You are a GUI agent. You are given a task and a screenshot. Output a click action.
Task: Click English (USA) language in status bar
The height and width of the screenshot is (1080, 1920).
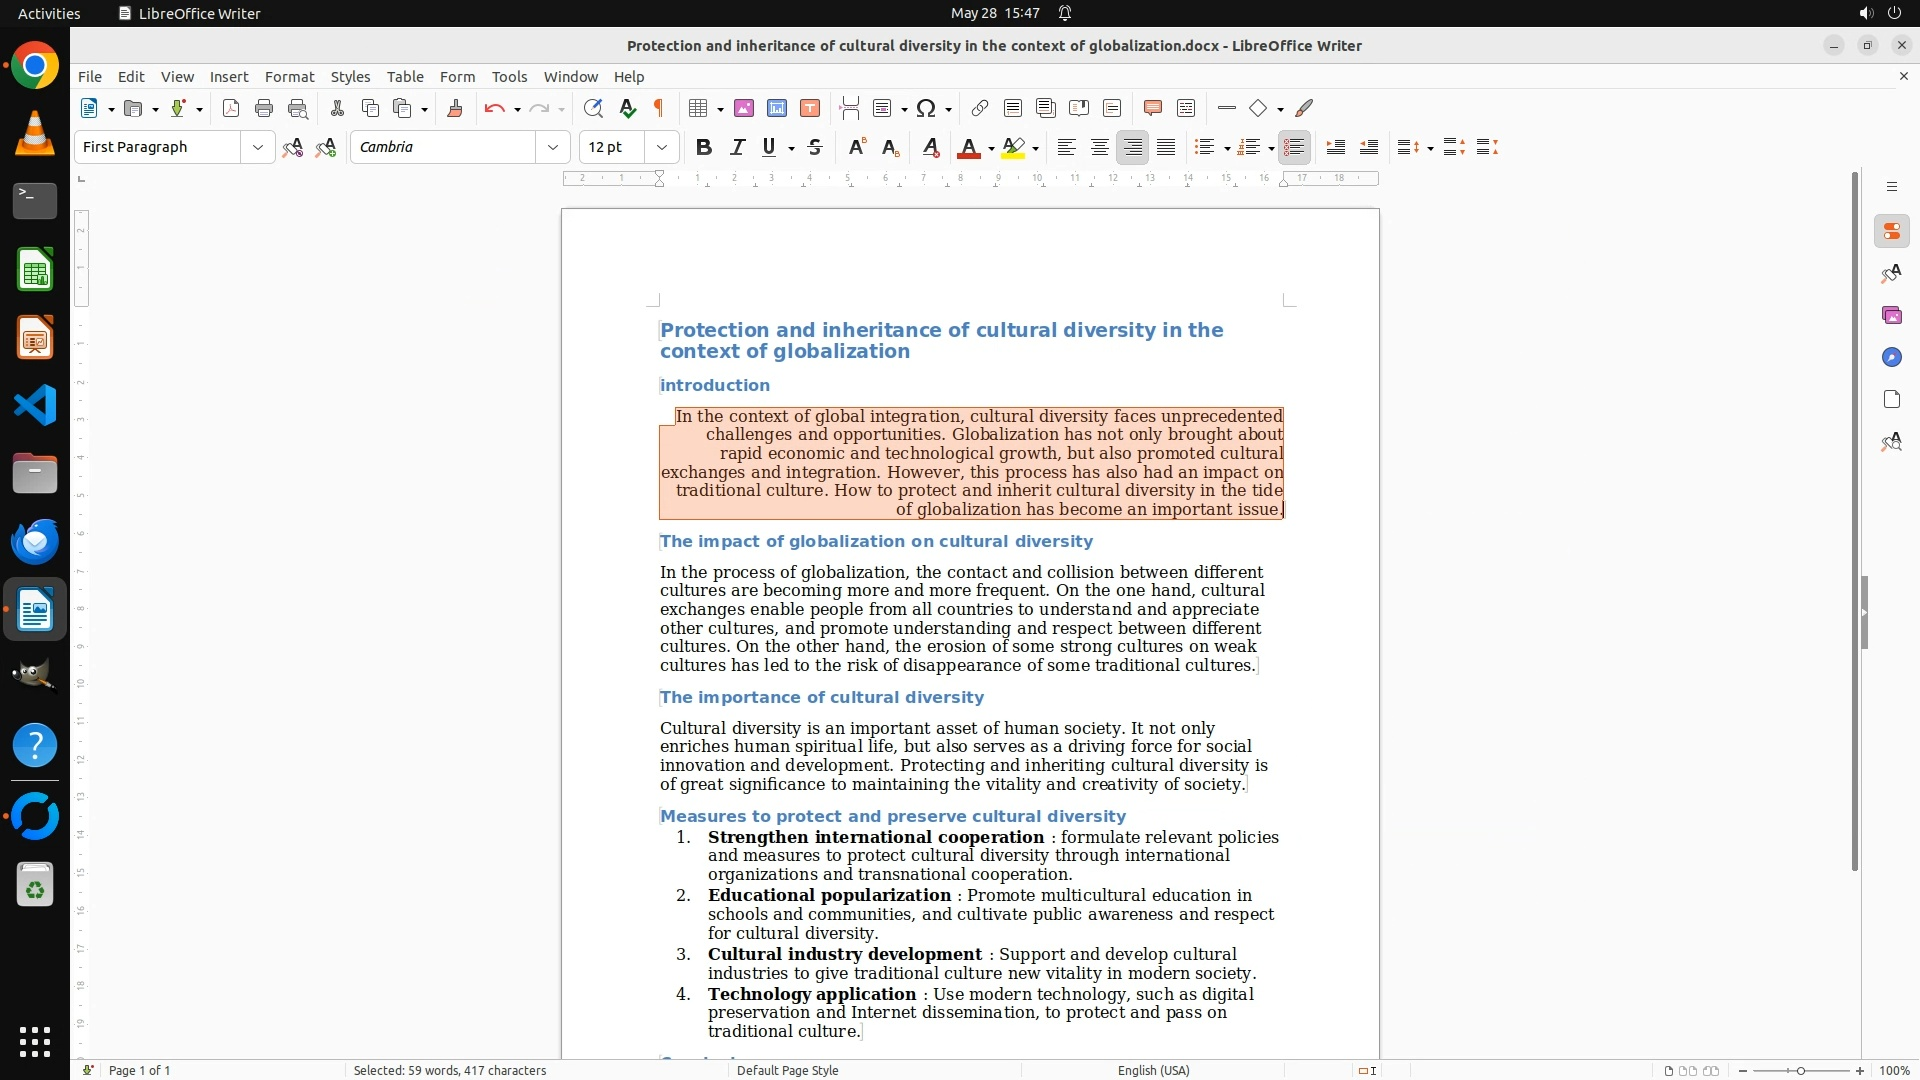click(1153, 1070)
